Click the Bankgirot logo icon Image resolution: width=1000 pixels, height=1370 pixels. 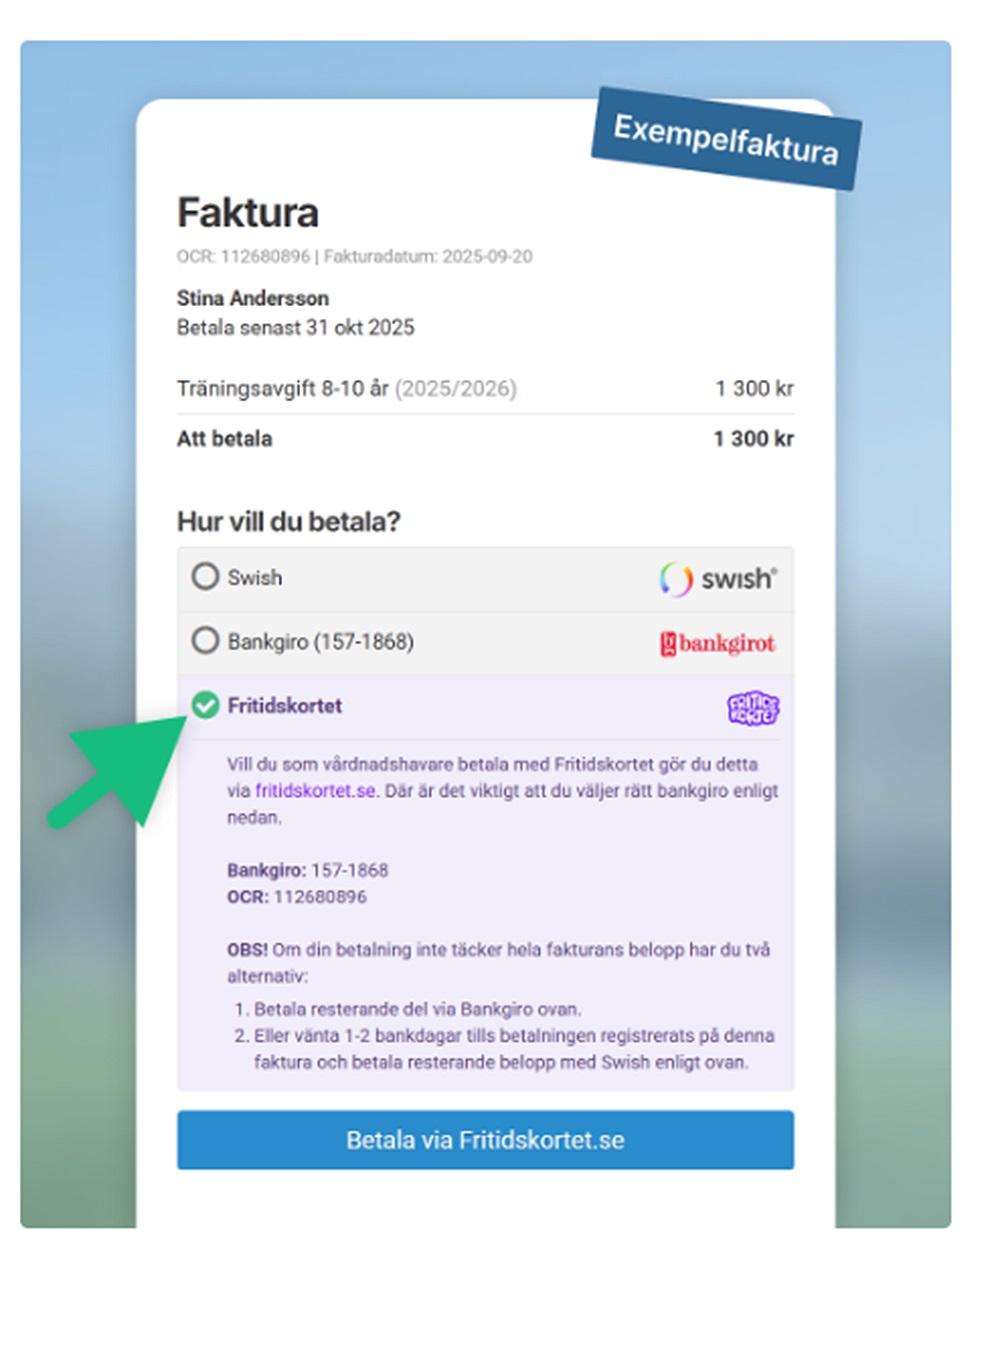tap(717, 643)
